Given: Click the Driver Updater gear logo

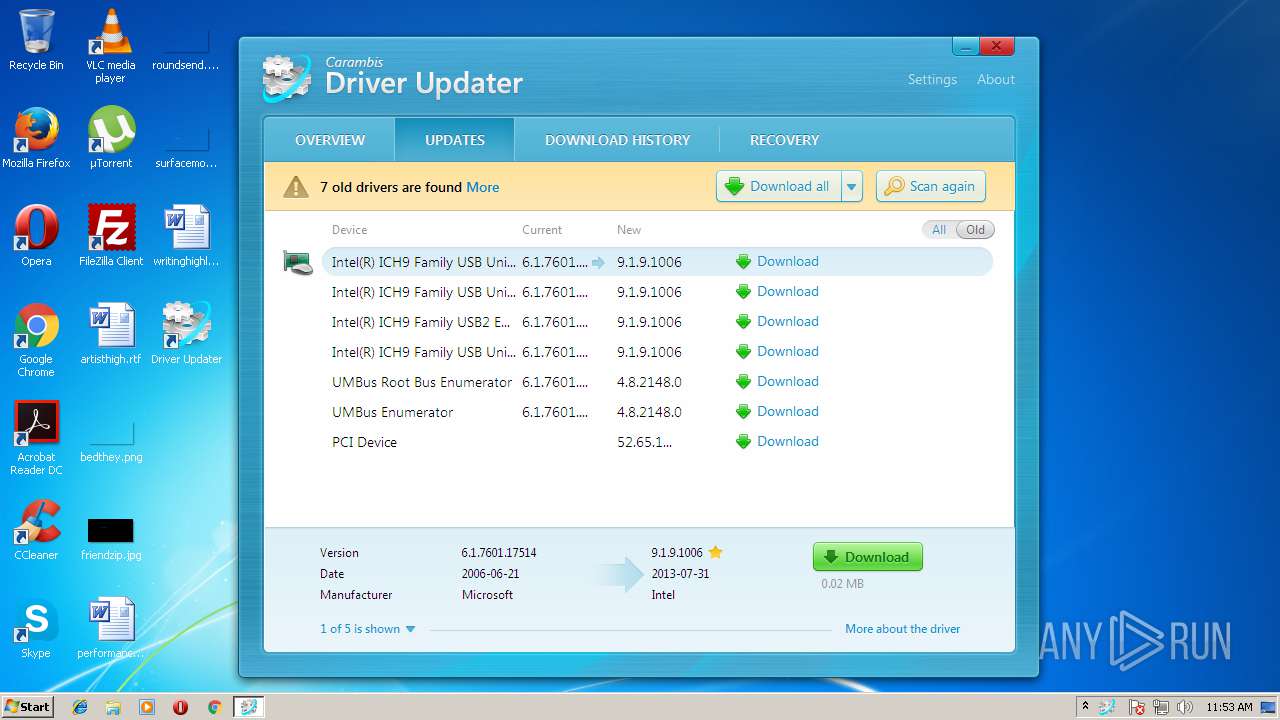Looking at the screenshot, I should [287, 78].
